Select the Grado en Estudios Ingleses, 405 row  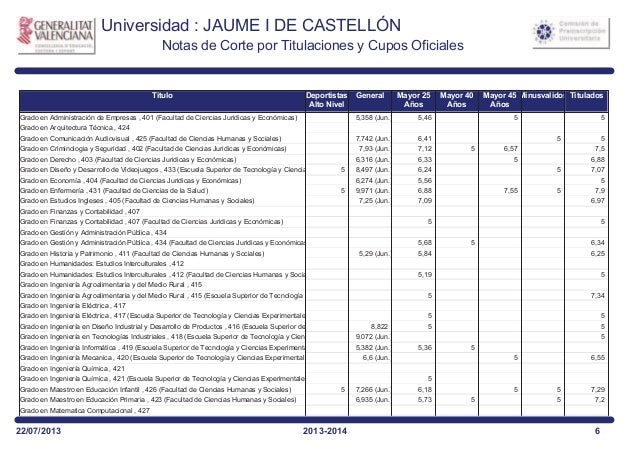[x=314, y=201]
